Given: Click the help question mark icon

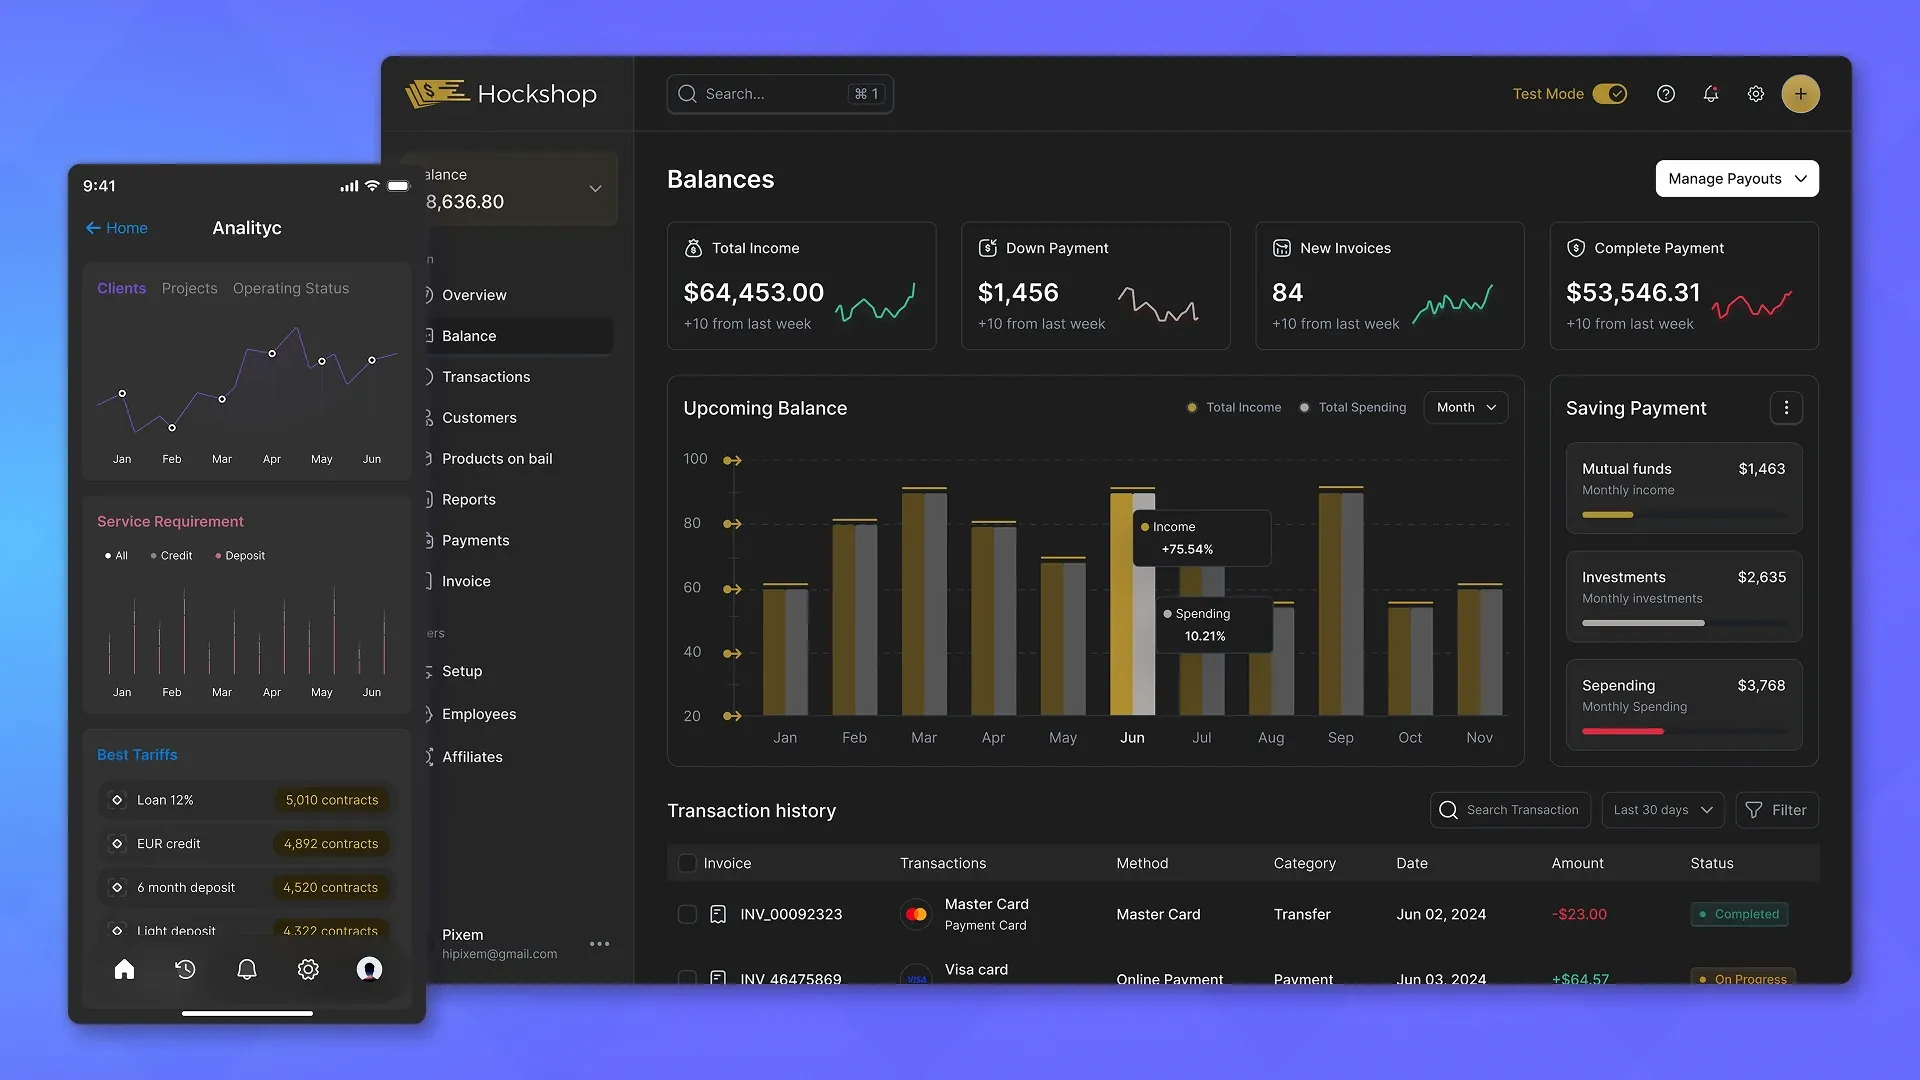Looking at the screenshot, I should tap(1665, 94).
